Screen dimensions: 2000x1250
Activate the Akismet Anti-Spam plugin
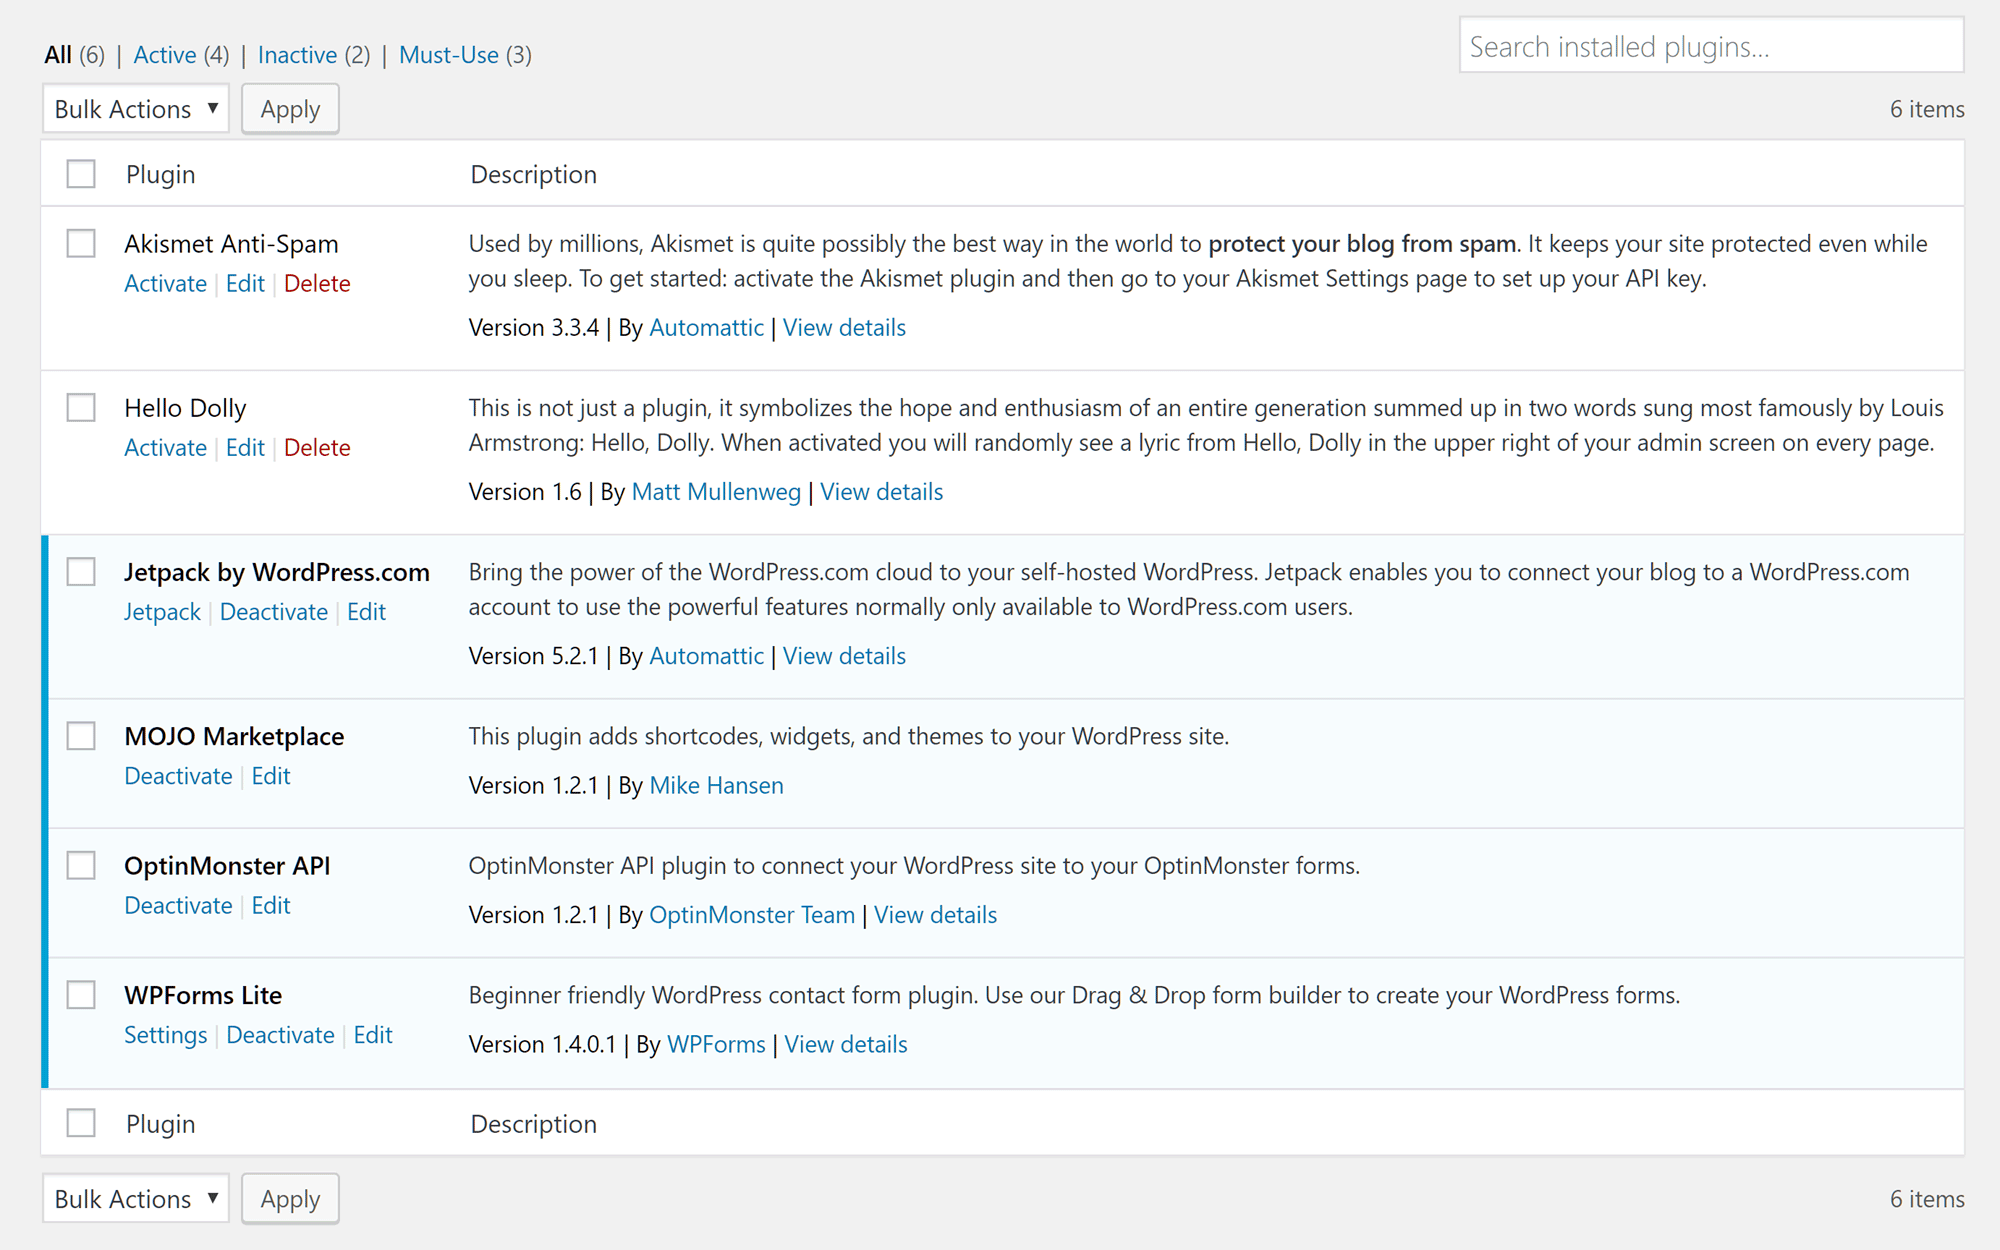[165, 283]
